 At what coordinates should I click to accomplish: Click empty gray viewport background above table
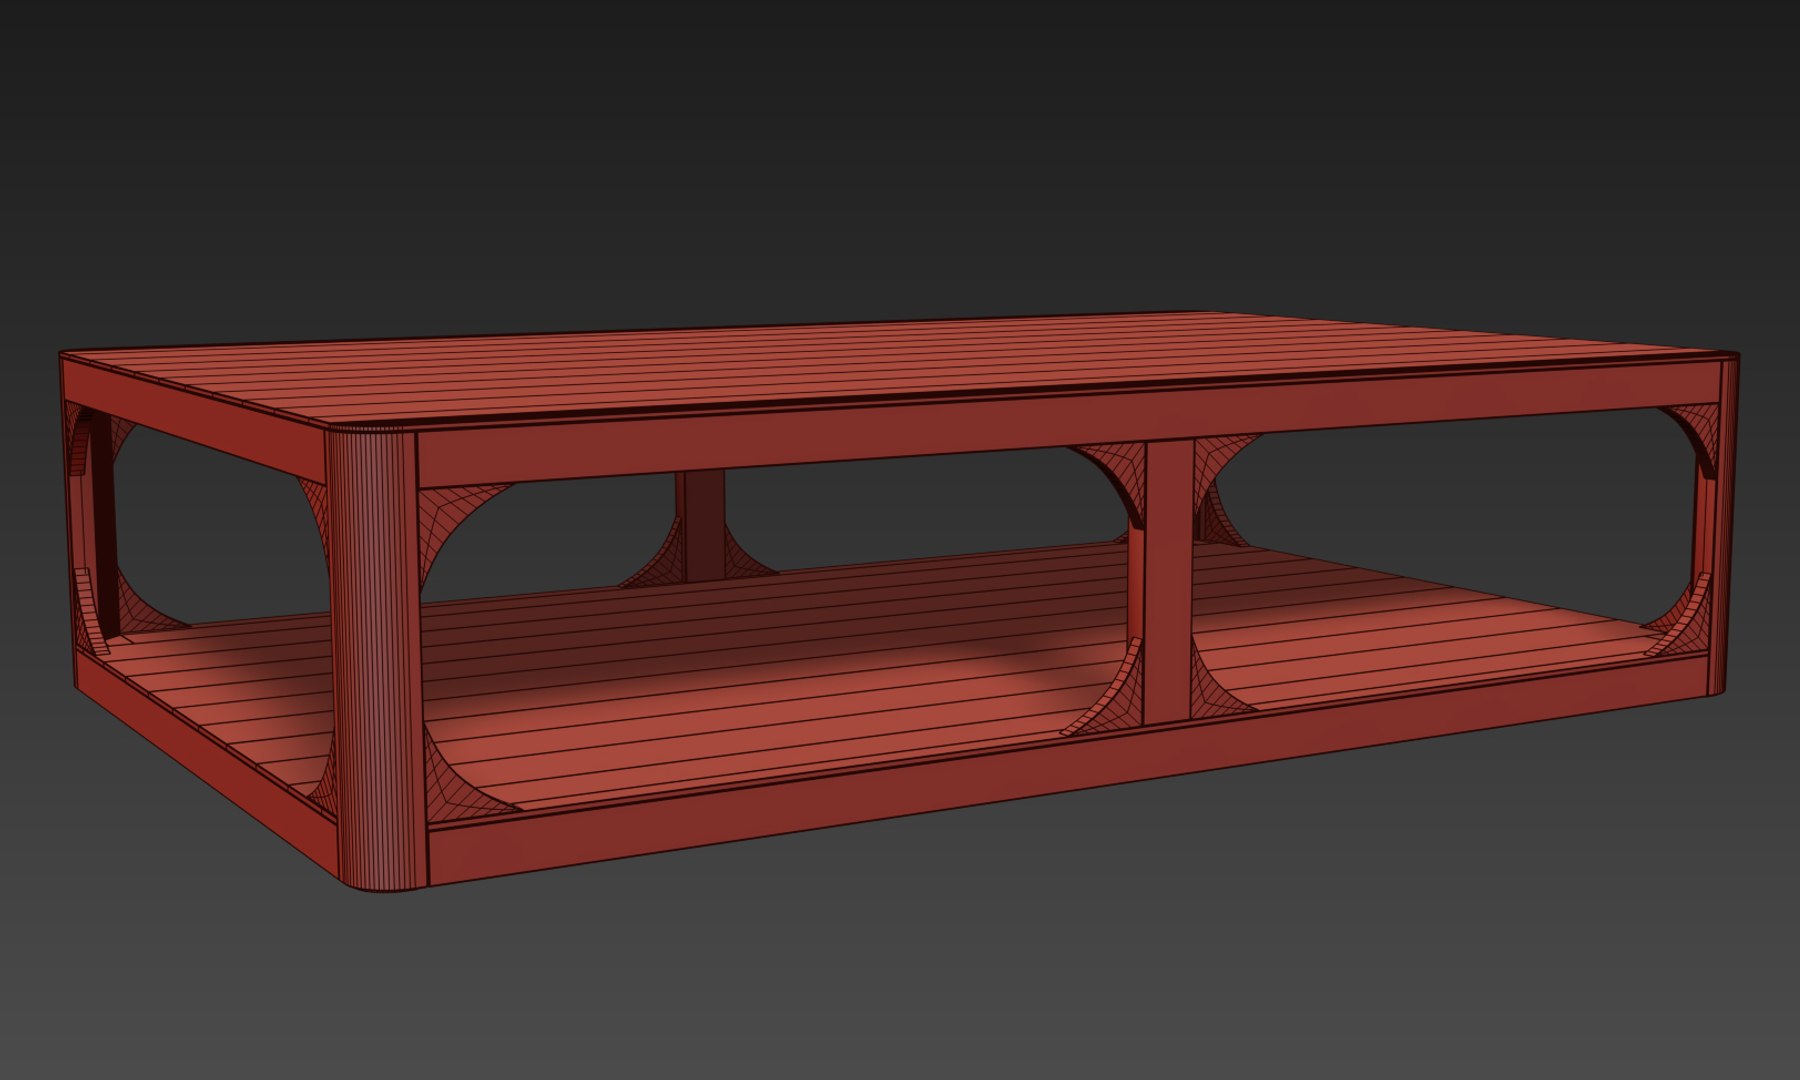pos(900,150)
